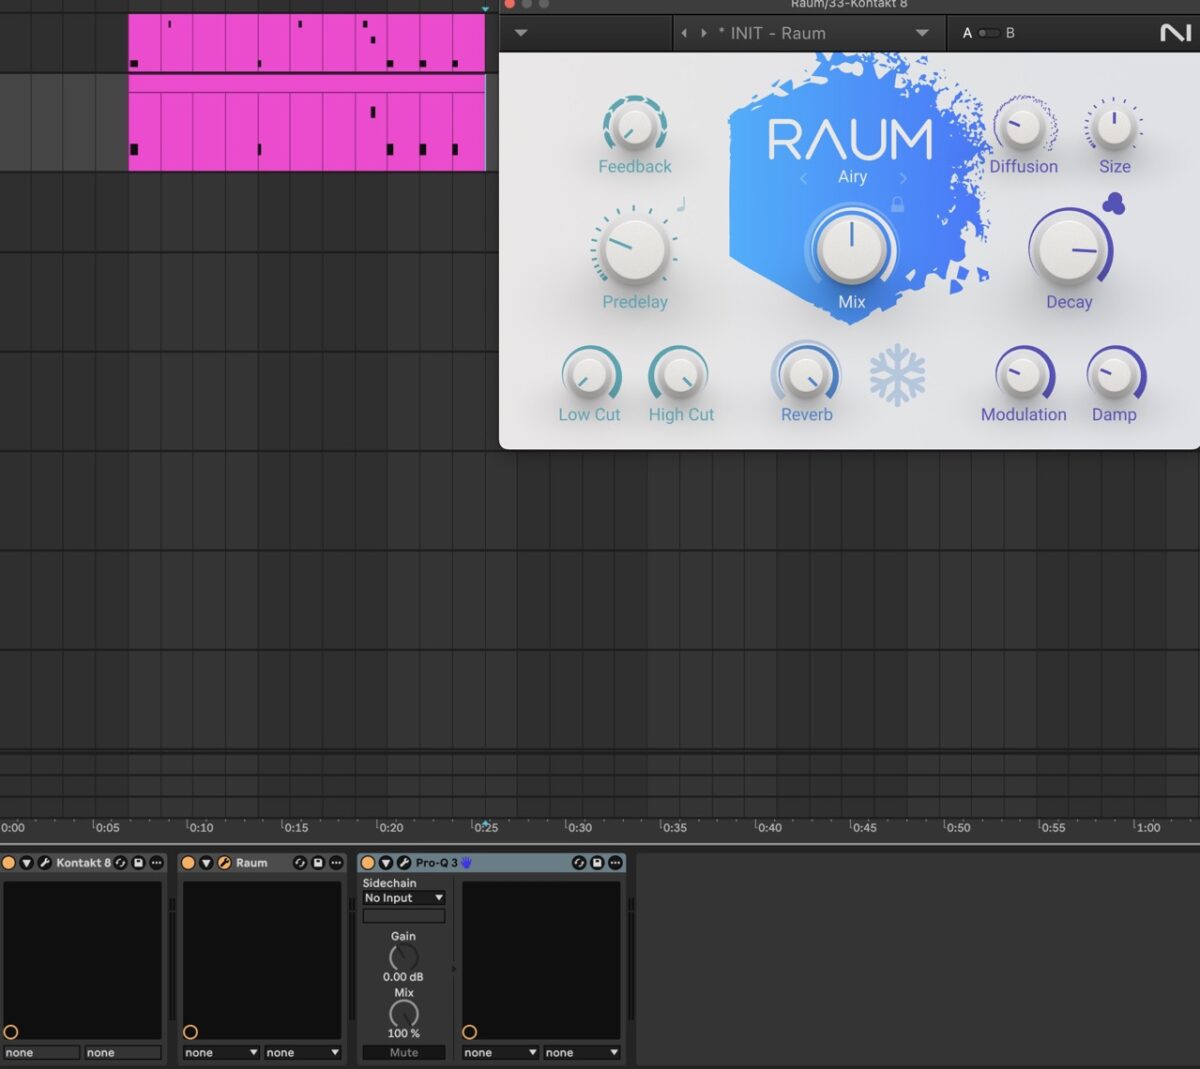Select the top pink MIDI clip
This screenshot has width=1200, height=1069.
(306, 42)
